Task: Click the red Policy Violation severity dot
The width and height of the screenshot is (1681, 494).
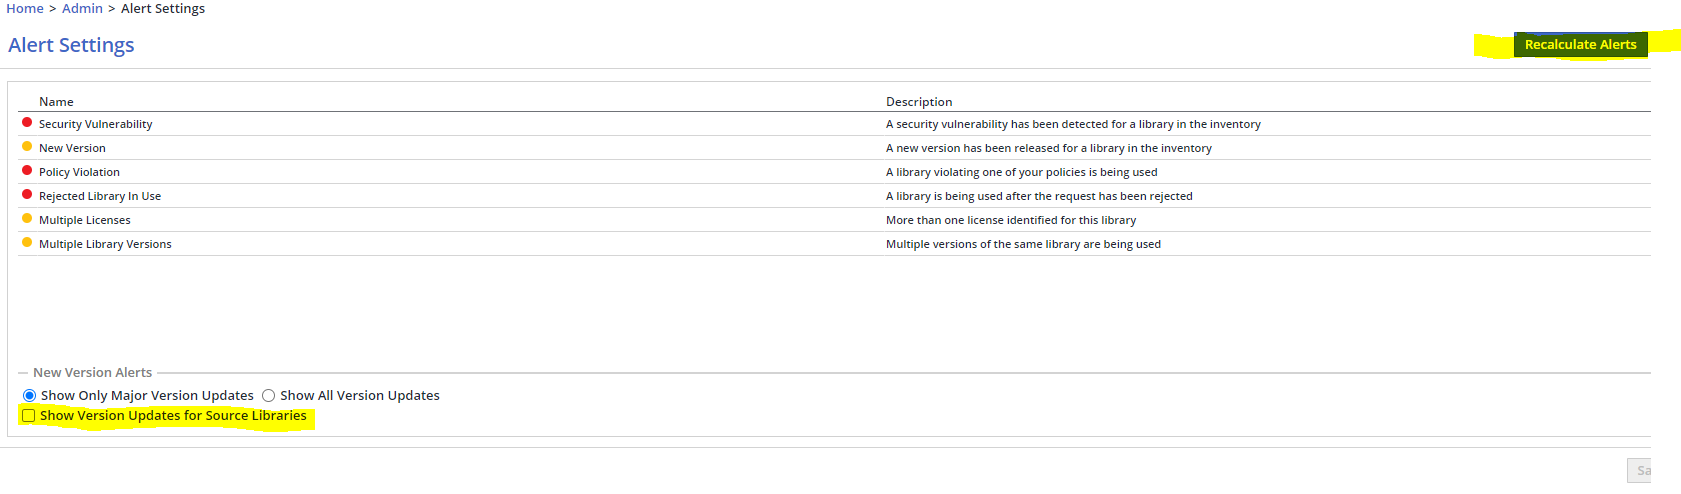Action: pos(27,171)
